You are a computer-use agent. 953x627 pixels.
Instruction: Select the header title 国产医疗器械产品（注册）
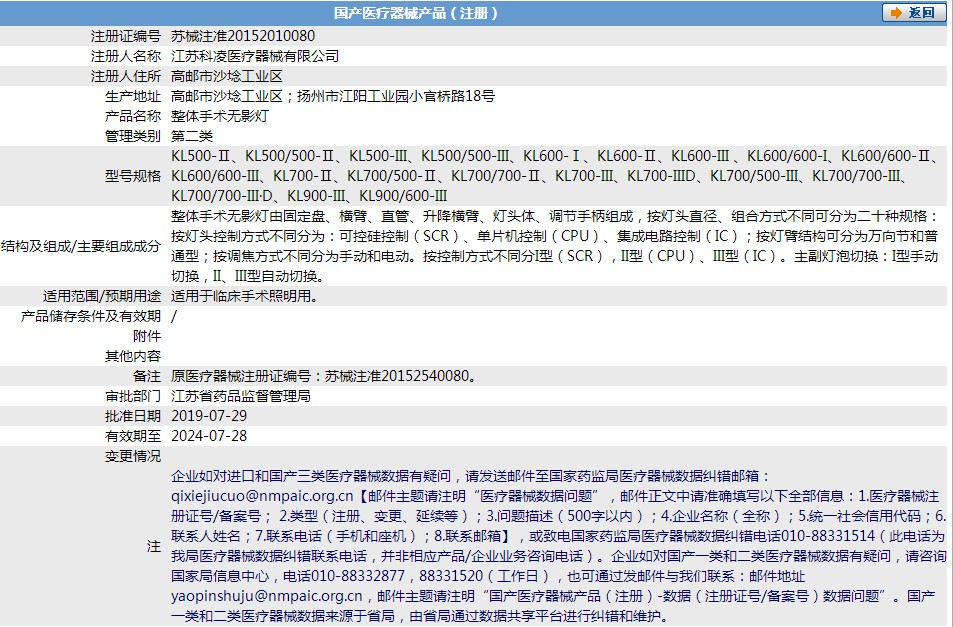[x=416, y=13]
